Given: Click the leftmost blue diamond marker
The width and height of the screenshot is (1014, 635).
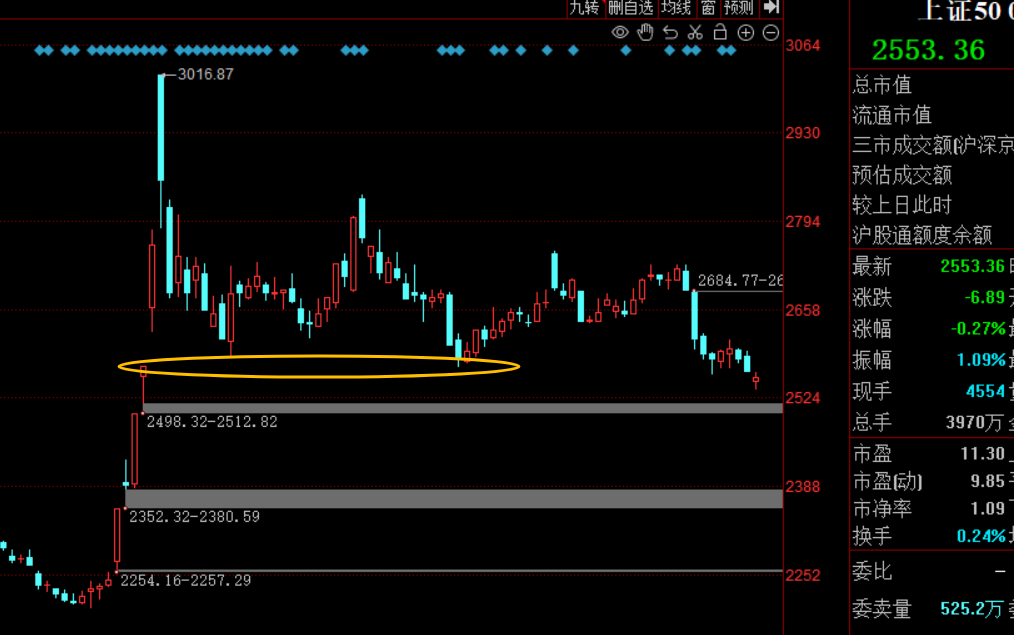Looking at the screenshot, I should (39, 49).
